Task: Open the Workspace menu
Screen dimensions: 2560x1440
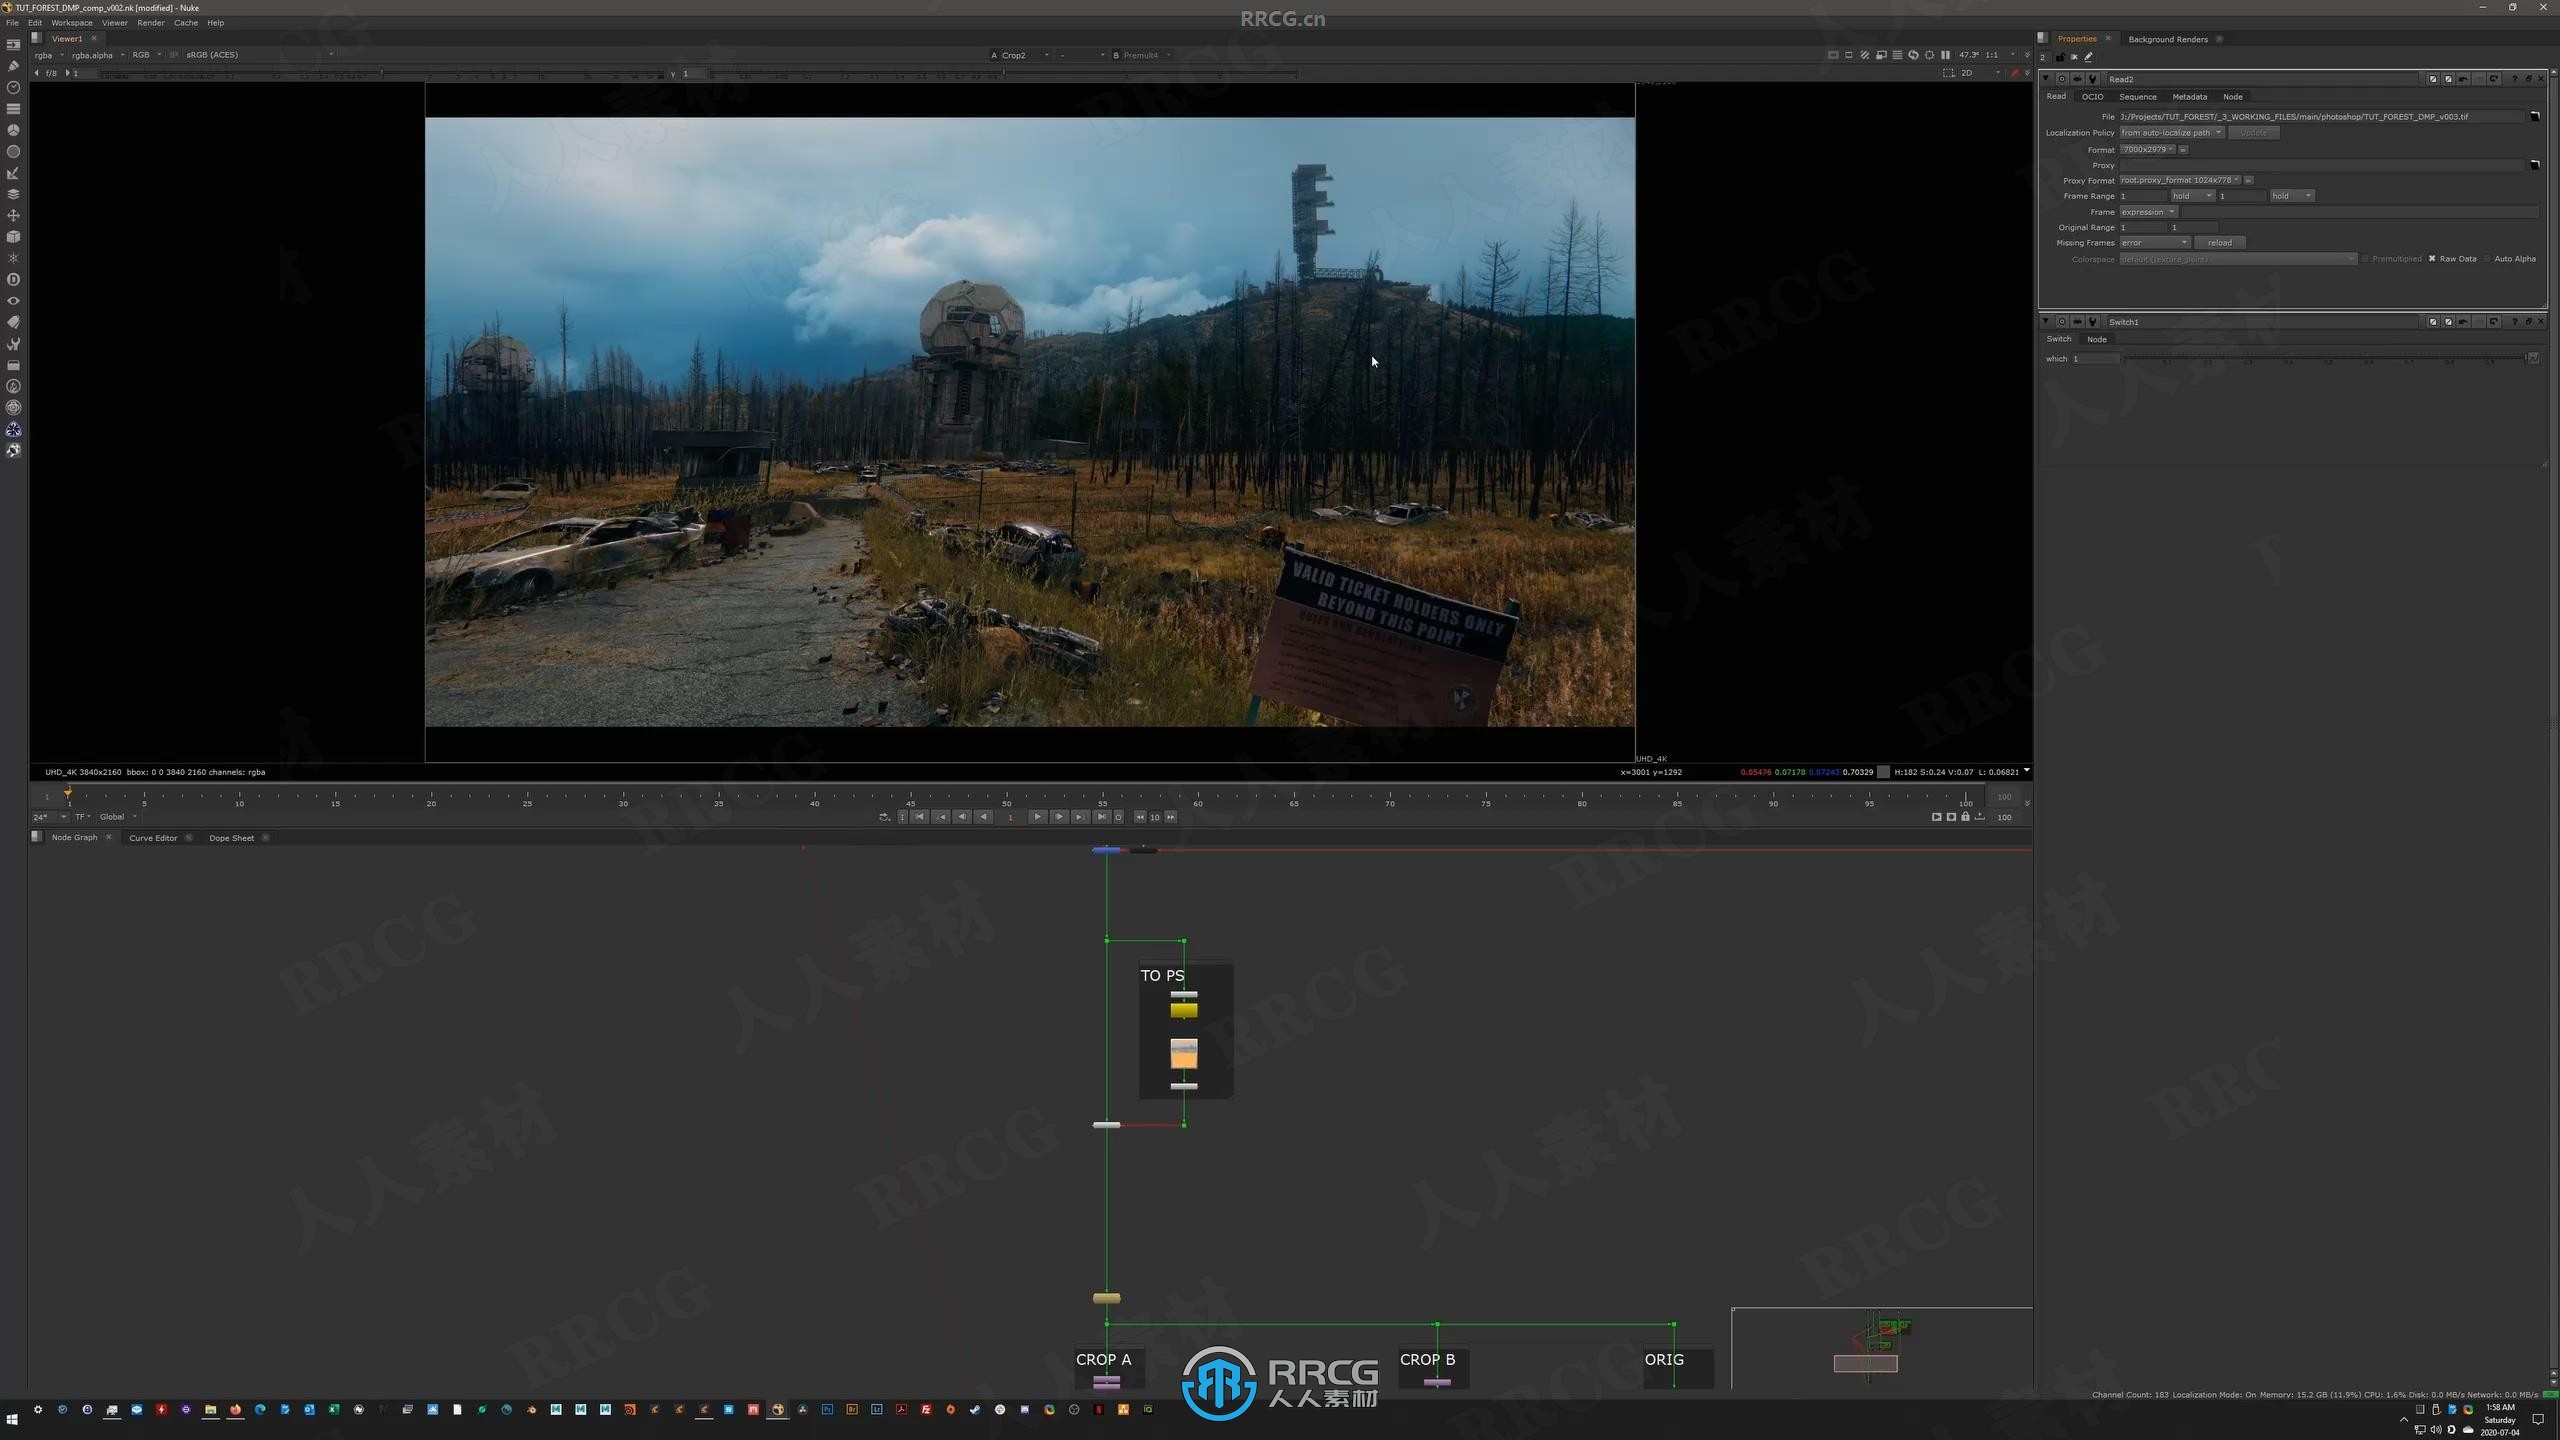Action: pyautogui.click(x=72, y=22)
